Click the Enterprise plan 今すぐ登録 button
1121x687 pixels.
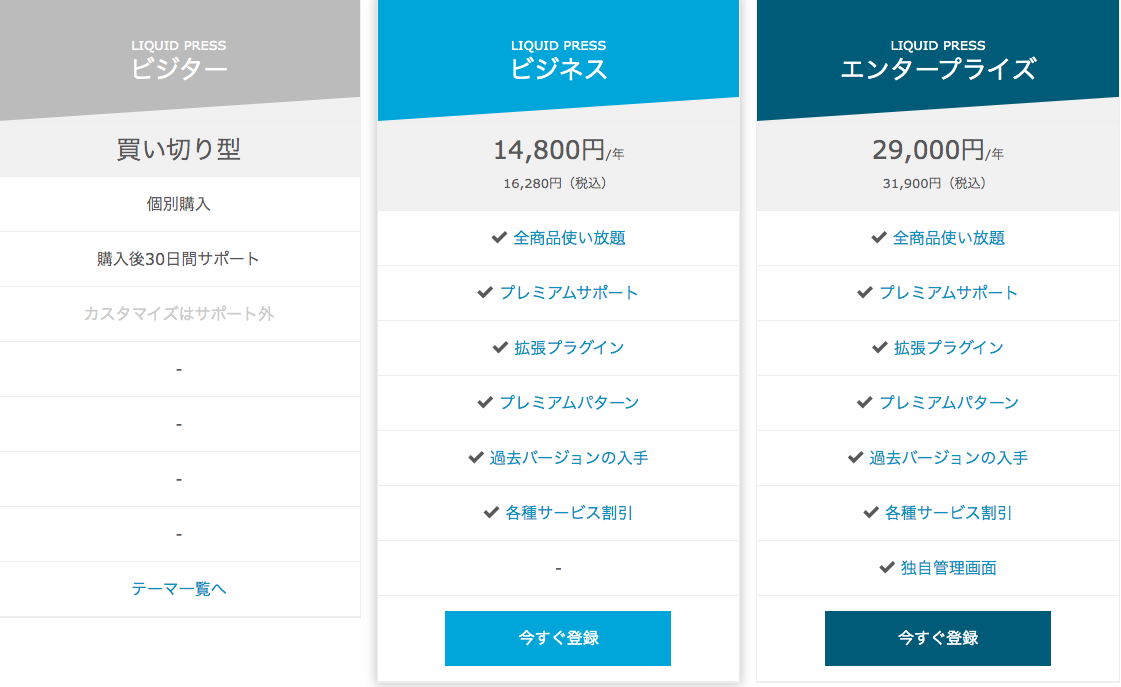(937, 638)
